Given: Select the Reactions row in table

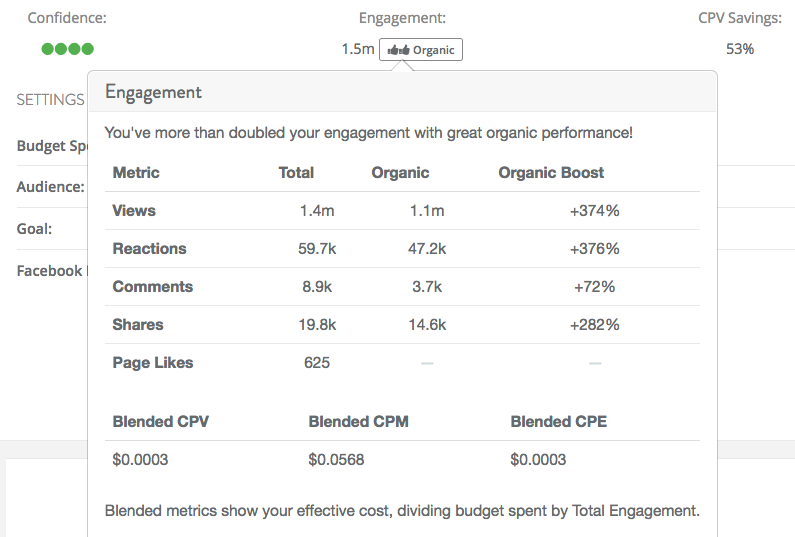Looking at the screenshot, I should click(403, 248).
